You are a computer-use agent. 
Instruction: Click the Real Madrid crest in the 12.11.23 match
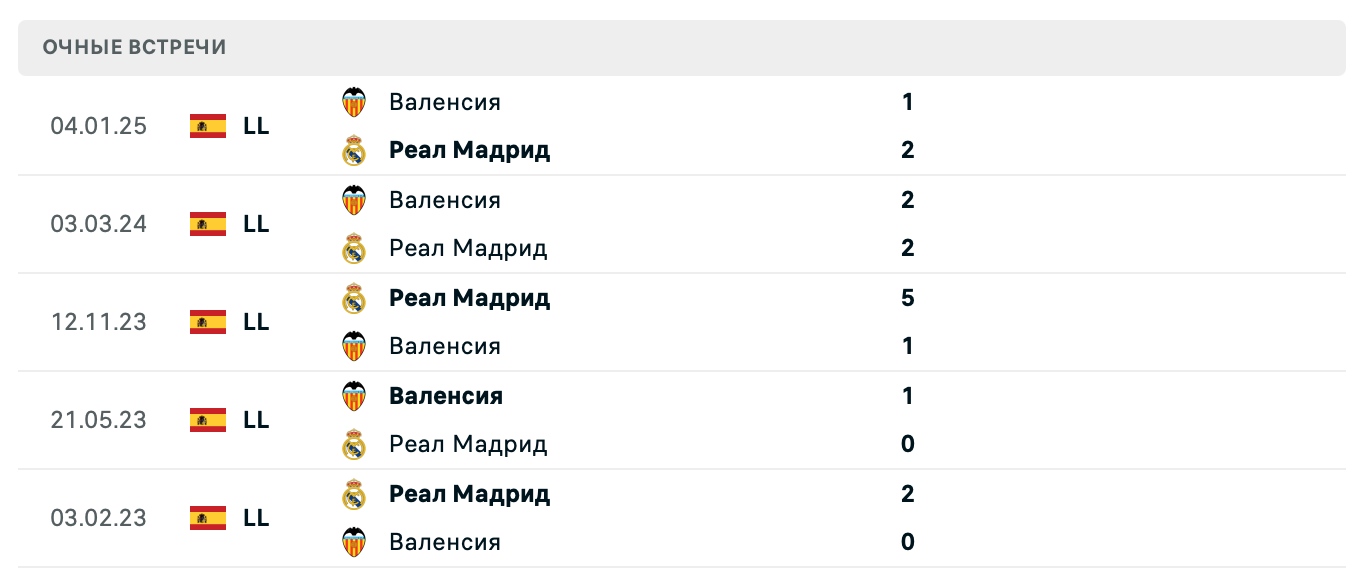(x=354, y=297)
